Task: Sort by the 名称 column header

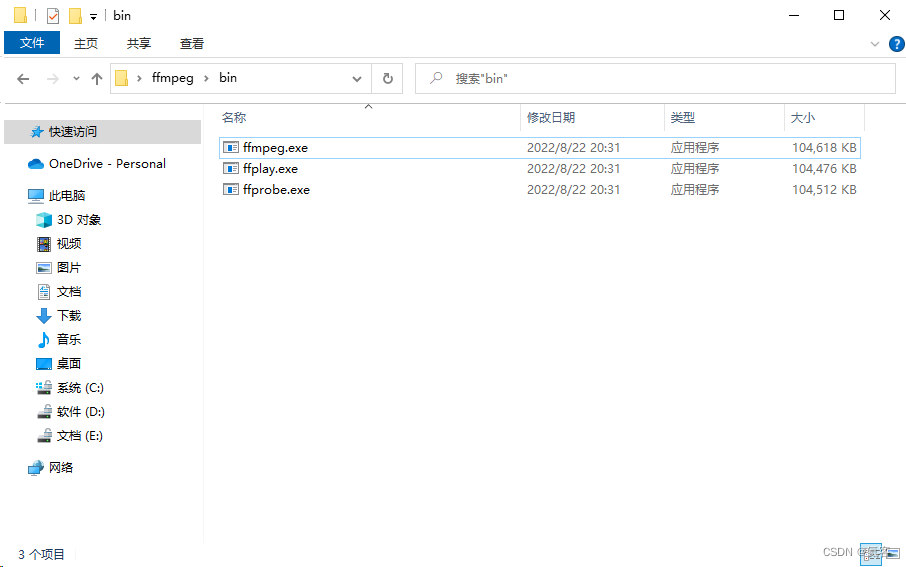Action: point(234,117)
